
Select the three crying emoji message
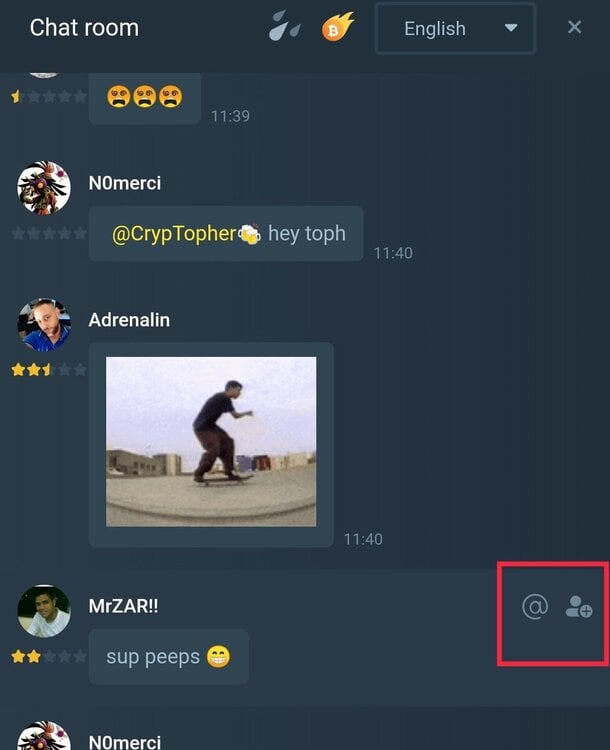[x=144, y=97]
